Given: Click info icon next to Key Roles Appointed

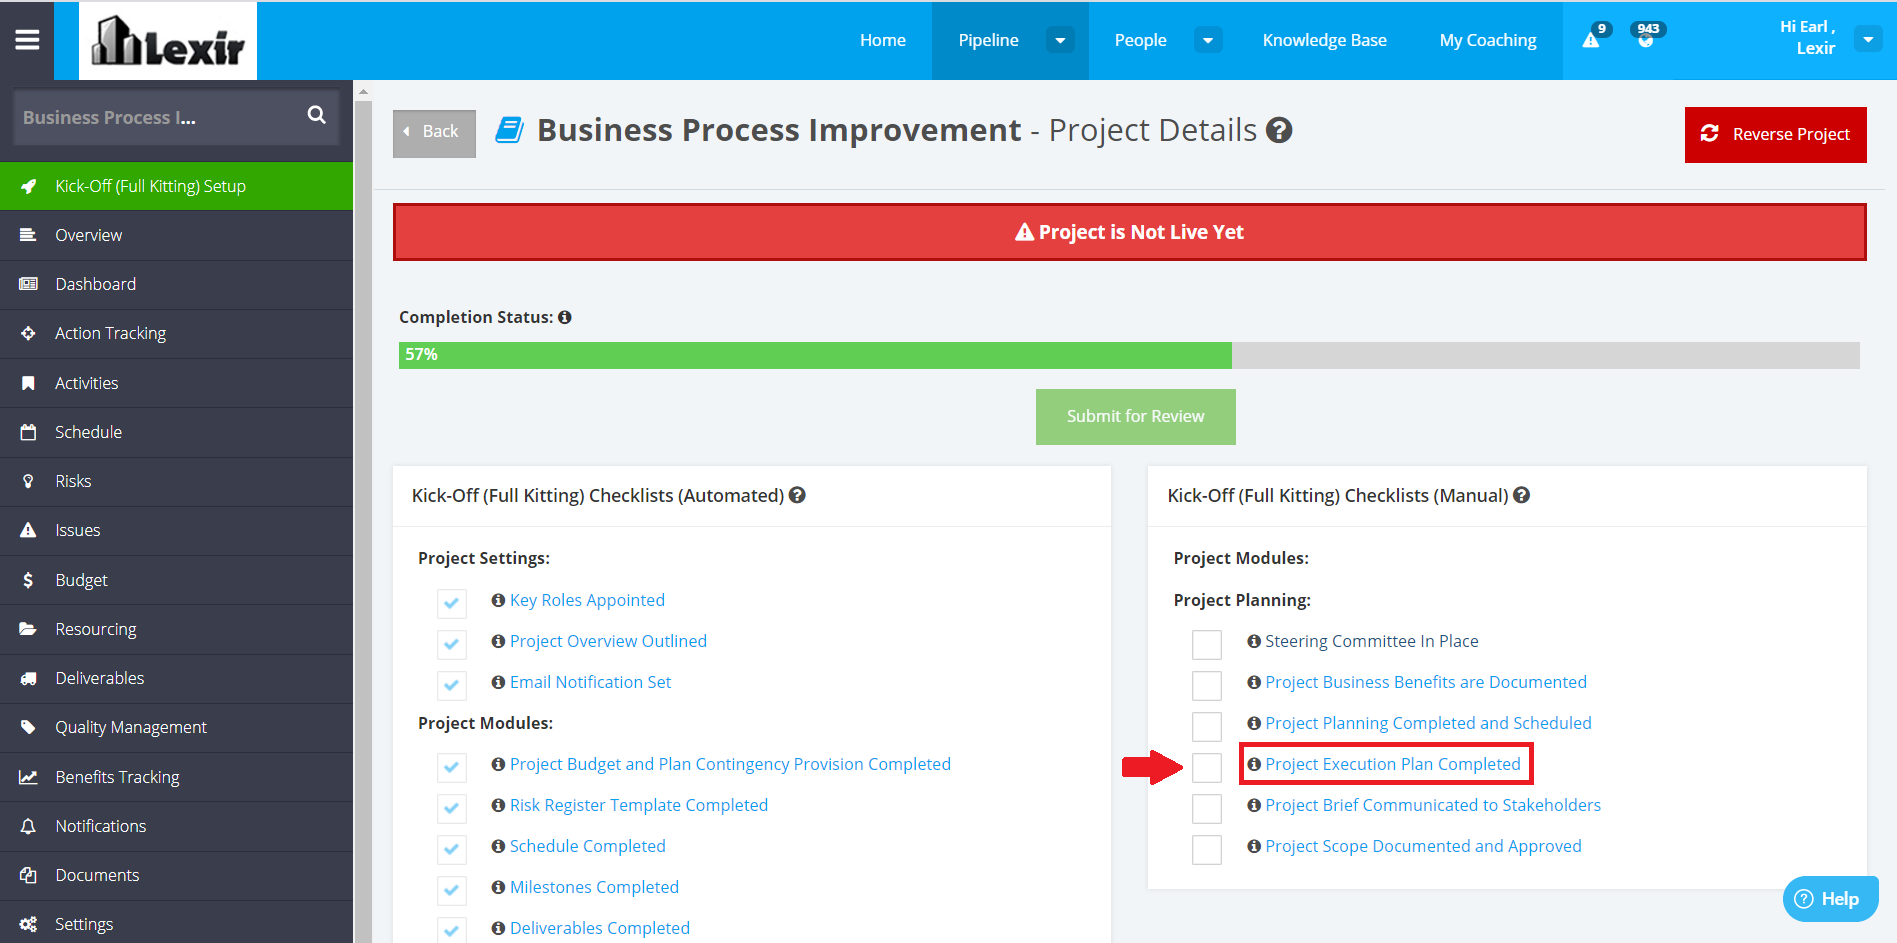Looking at the screenshot, I should (x=498, y=600).
